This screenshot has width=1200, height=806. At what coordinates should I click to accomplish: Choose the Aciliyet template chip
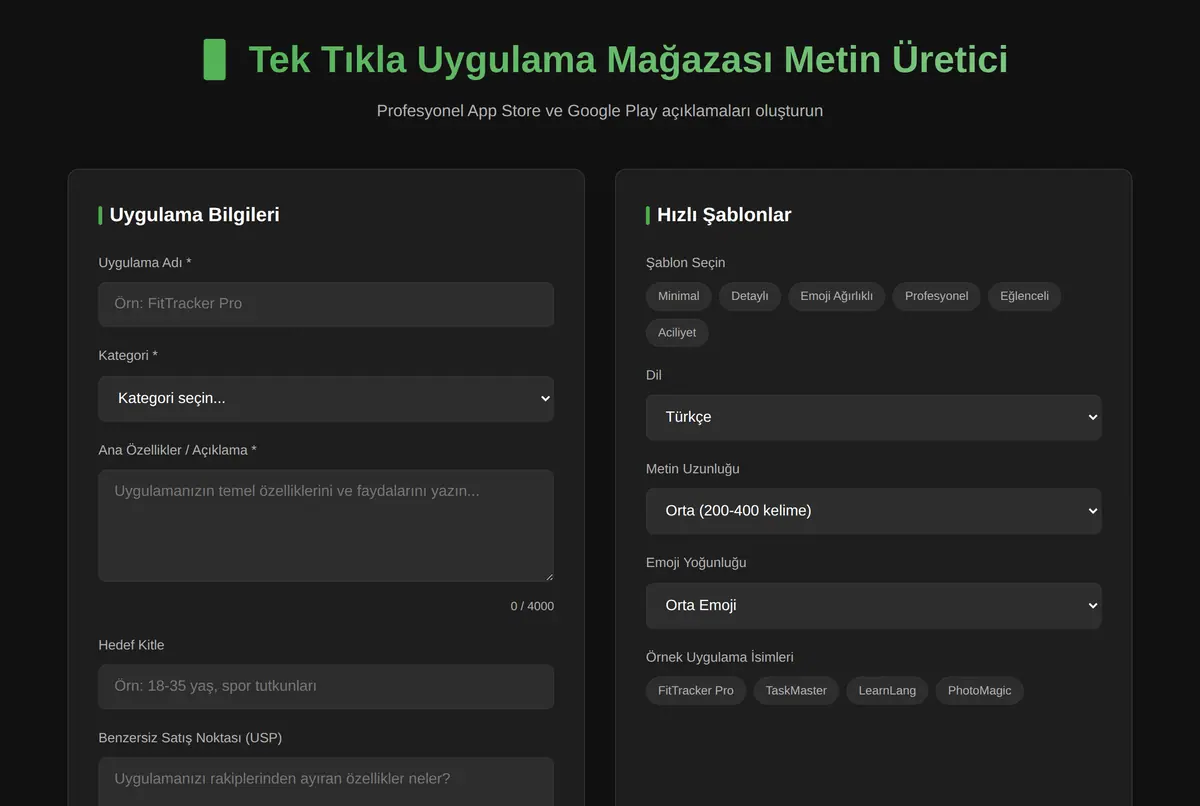677,332
